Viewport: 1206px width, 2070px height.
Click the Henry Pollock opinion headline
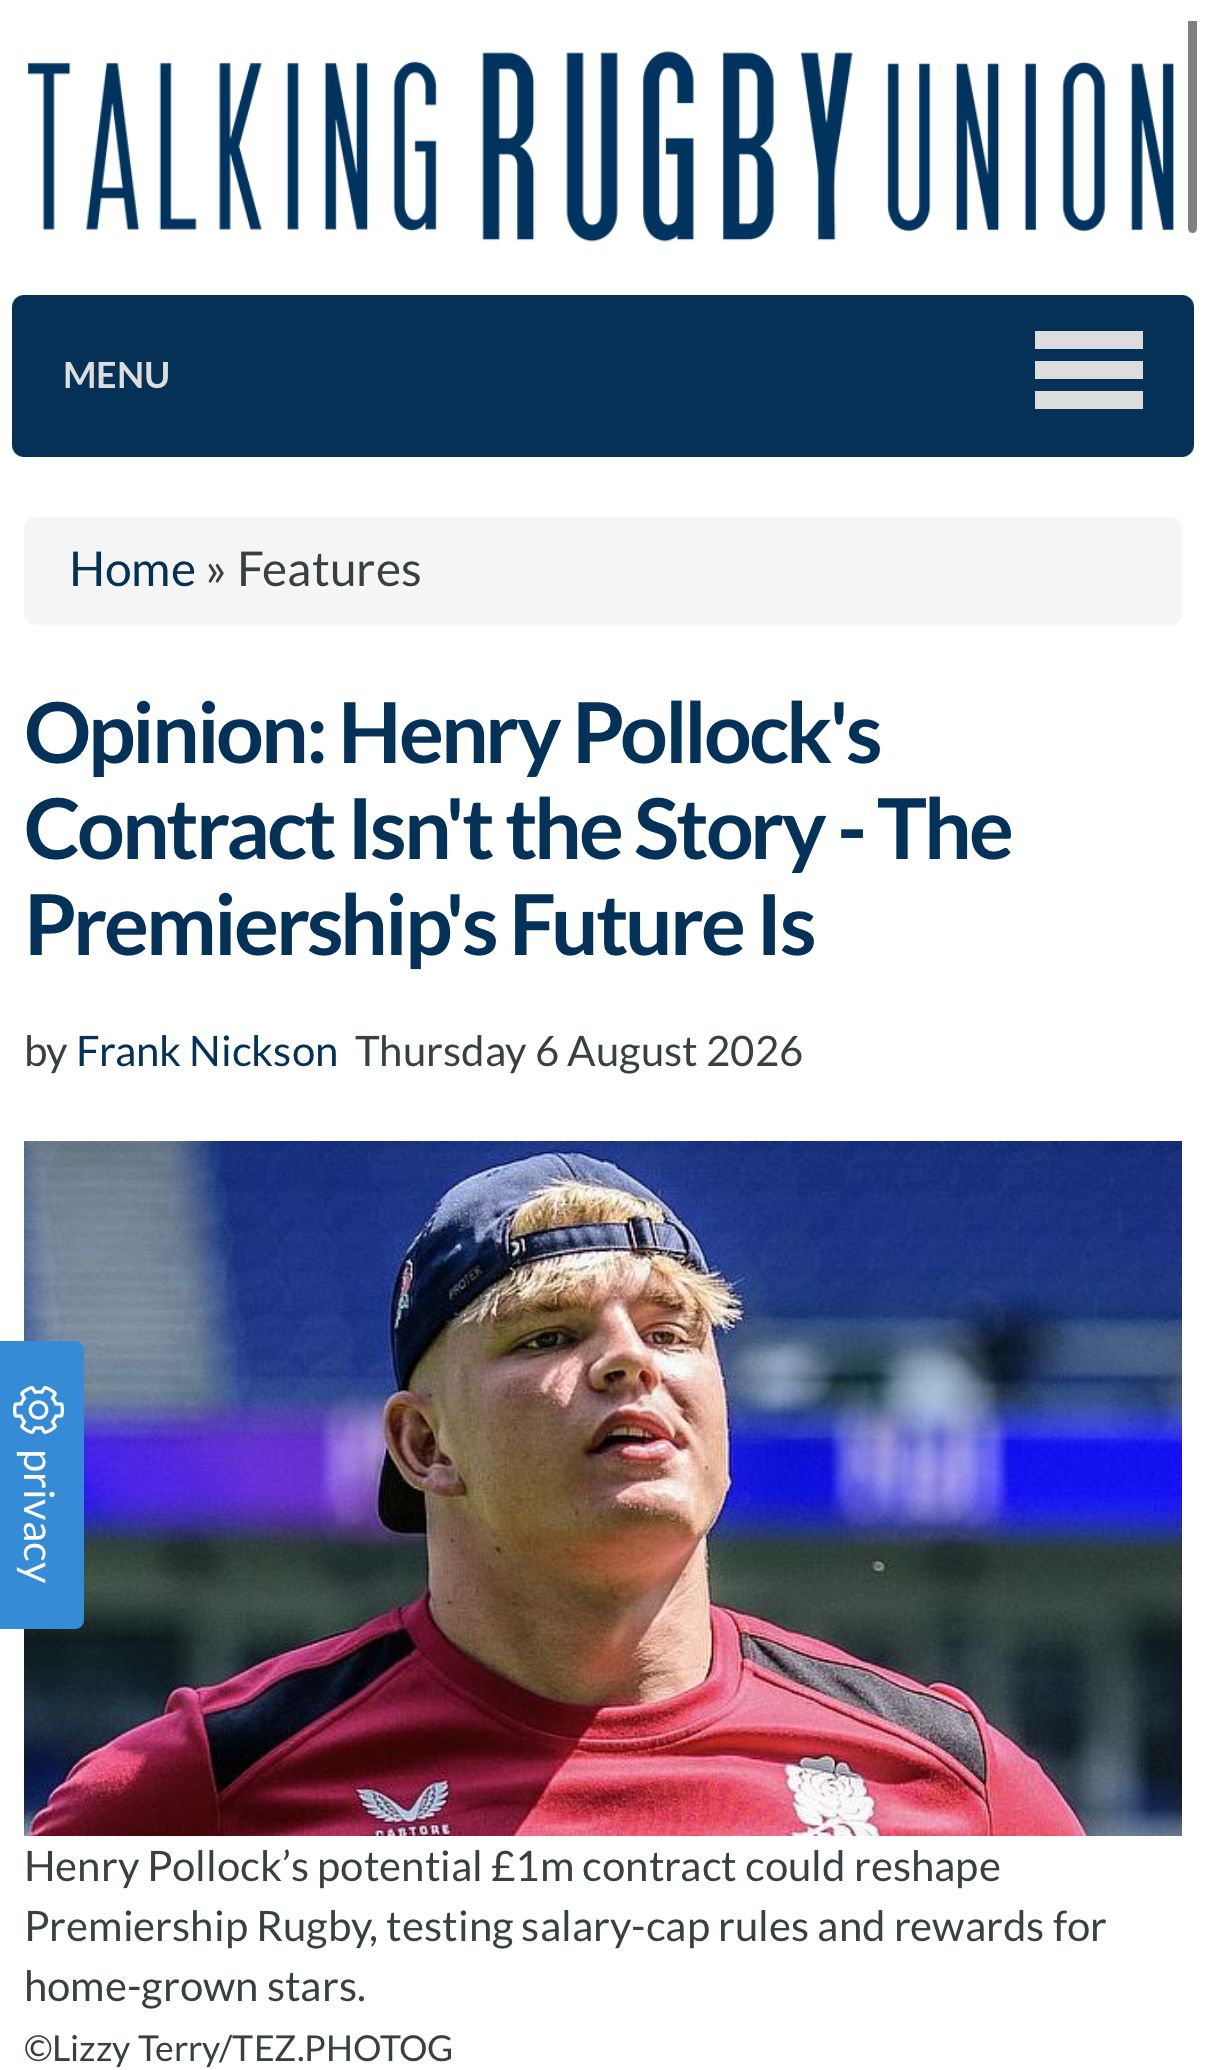click(x=518, y=829)
